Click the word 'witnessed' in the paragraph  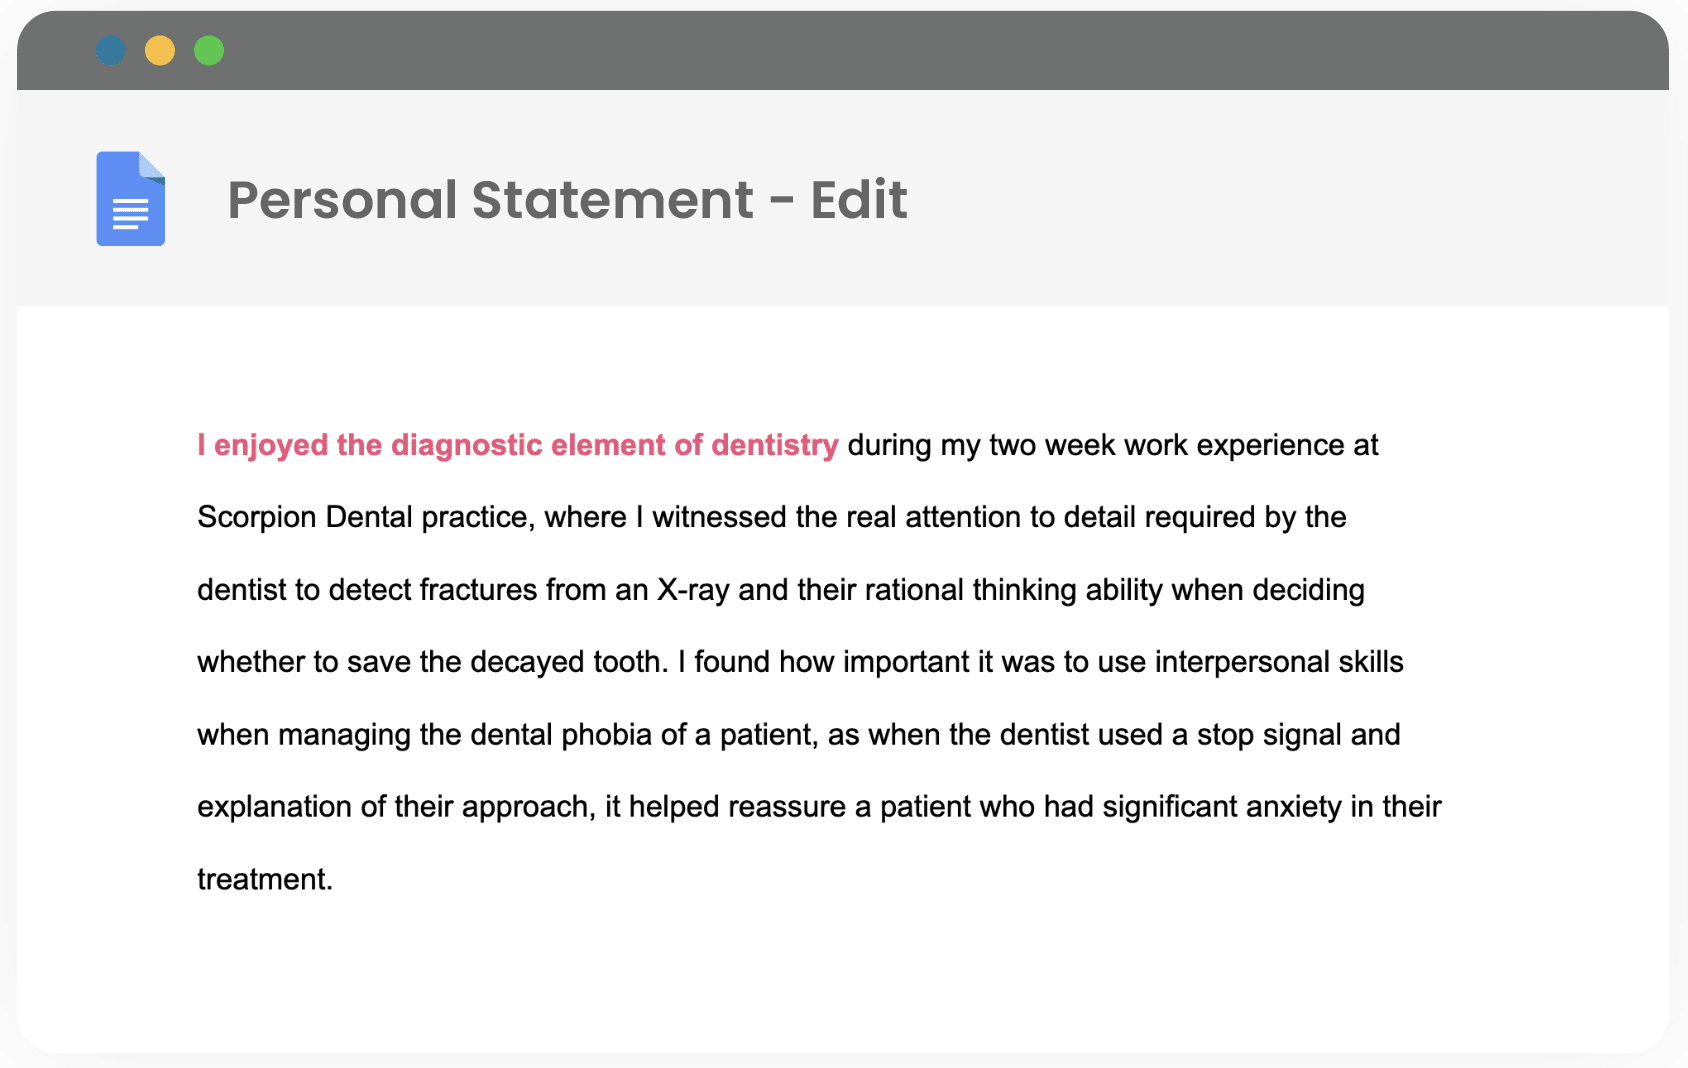click(x=719, y=517)
